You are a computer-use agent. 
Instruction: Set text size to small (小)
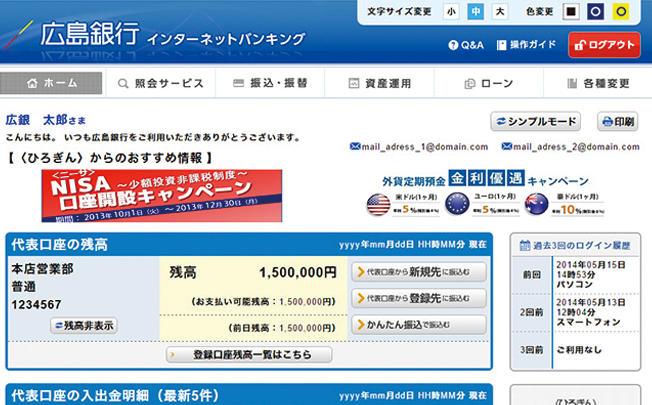[451, 12]
